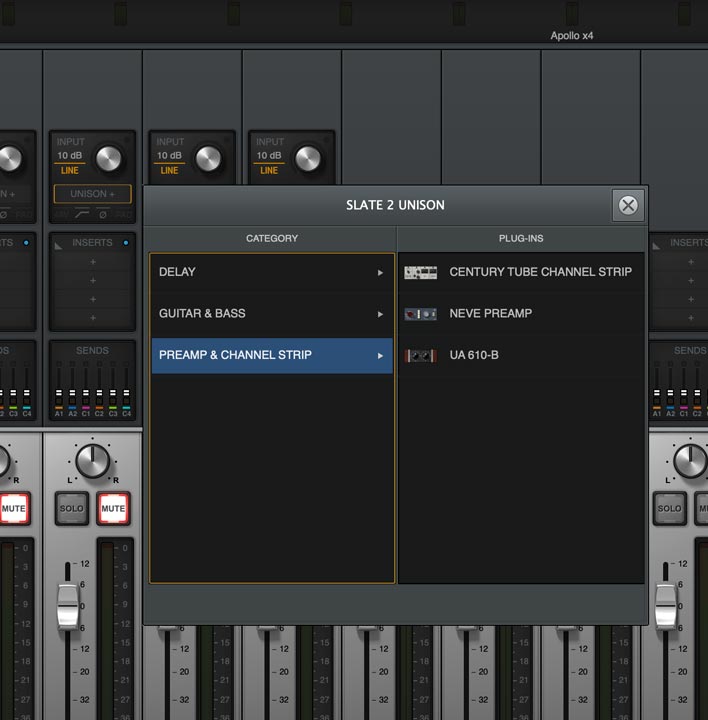The height and width of the screenshot is (720, 708).
Task: Toggle 48V phantom power under the UNISON slot
Action: (61, 214)
